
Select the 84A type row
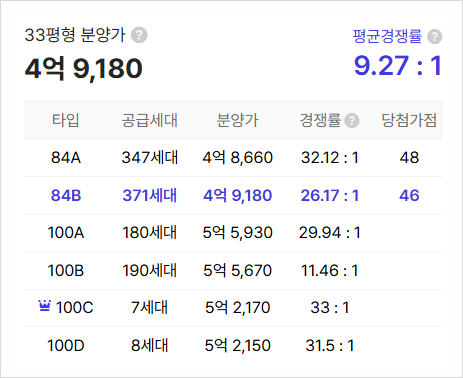point(233,158)
